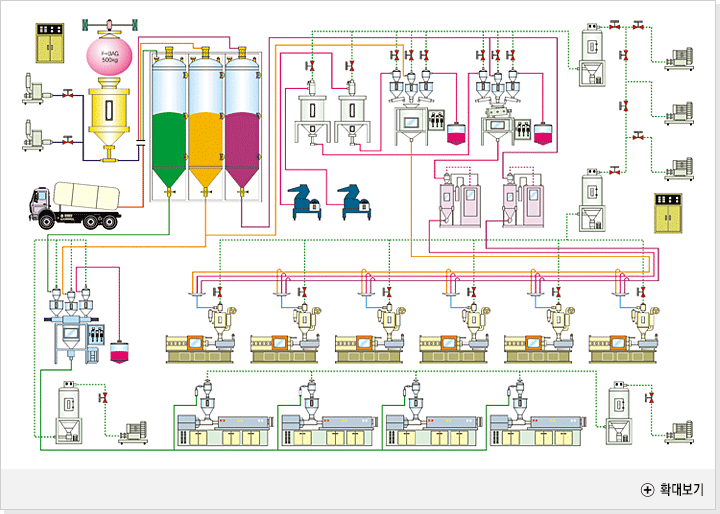Viewport: 720px width, 514px height.
Task: Select the top-right corner blower pump
Action: (x=680, y=58)
